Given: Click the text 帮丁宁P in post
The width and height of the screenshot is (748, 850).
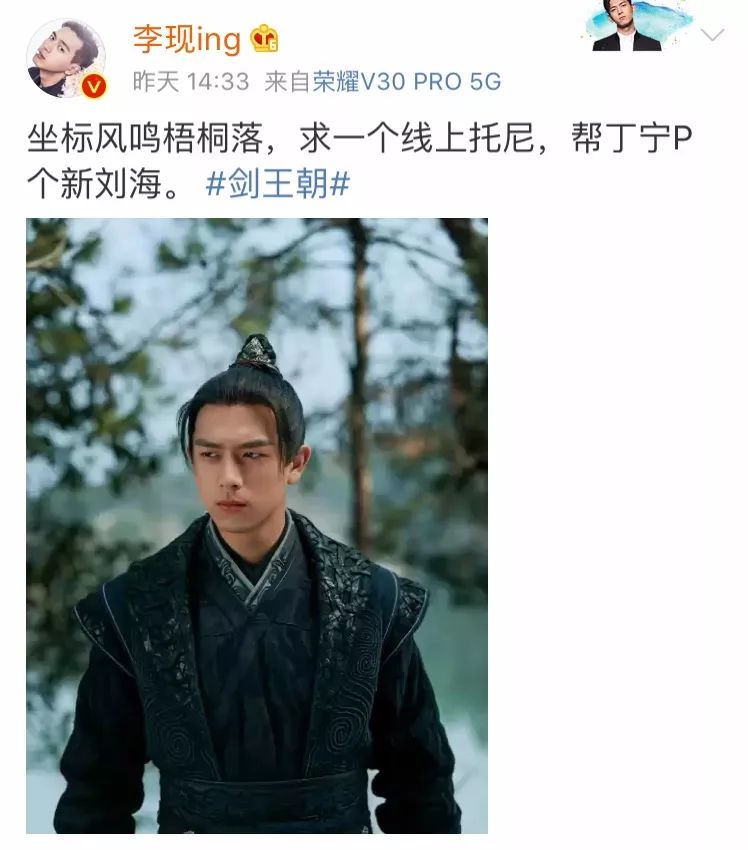Looking at the screenshot, I should point(632,138).
